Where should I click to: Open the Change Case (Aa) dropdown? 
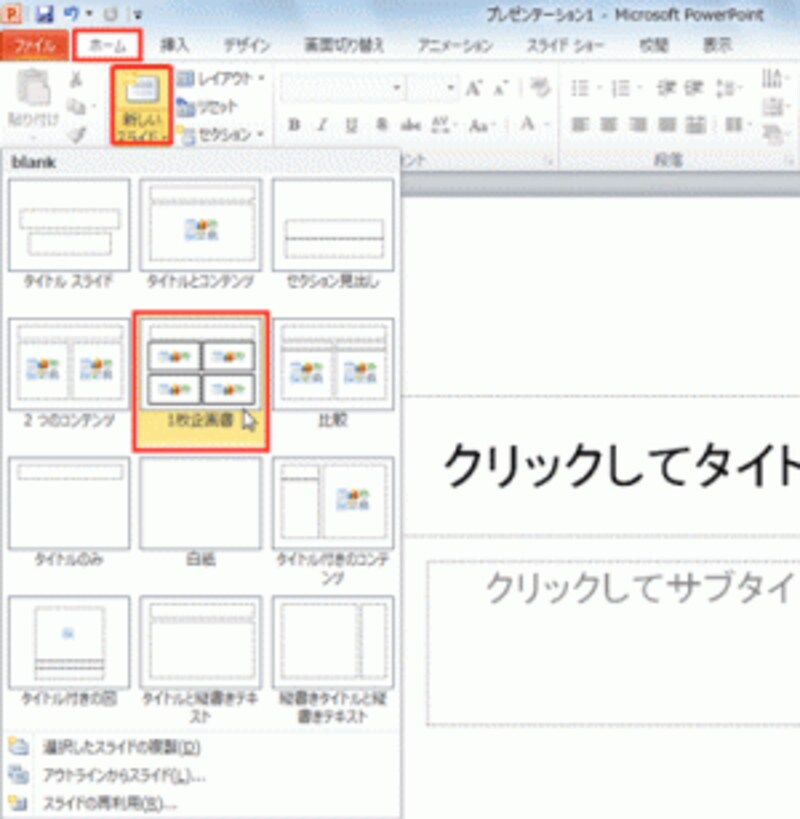(481, 125)
